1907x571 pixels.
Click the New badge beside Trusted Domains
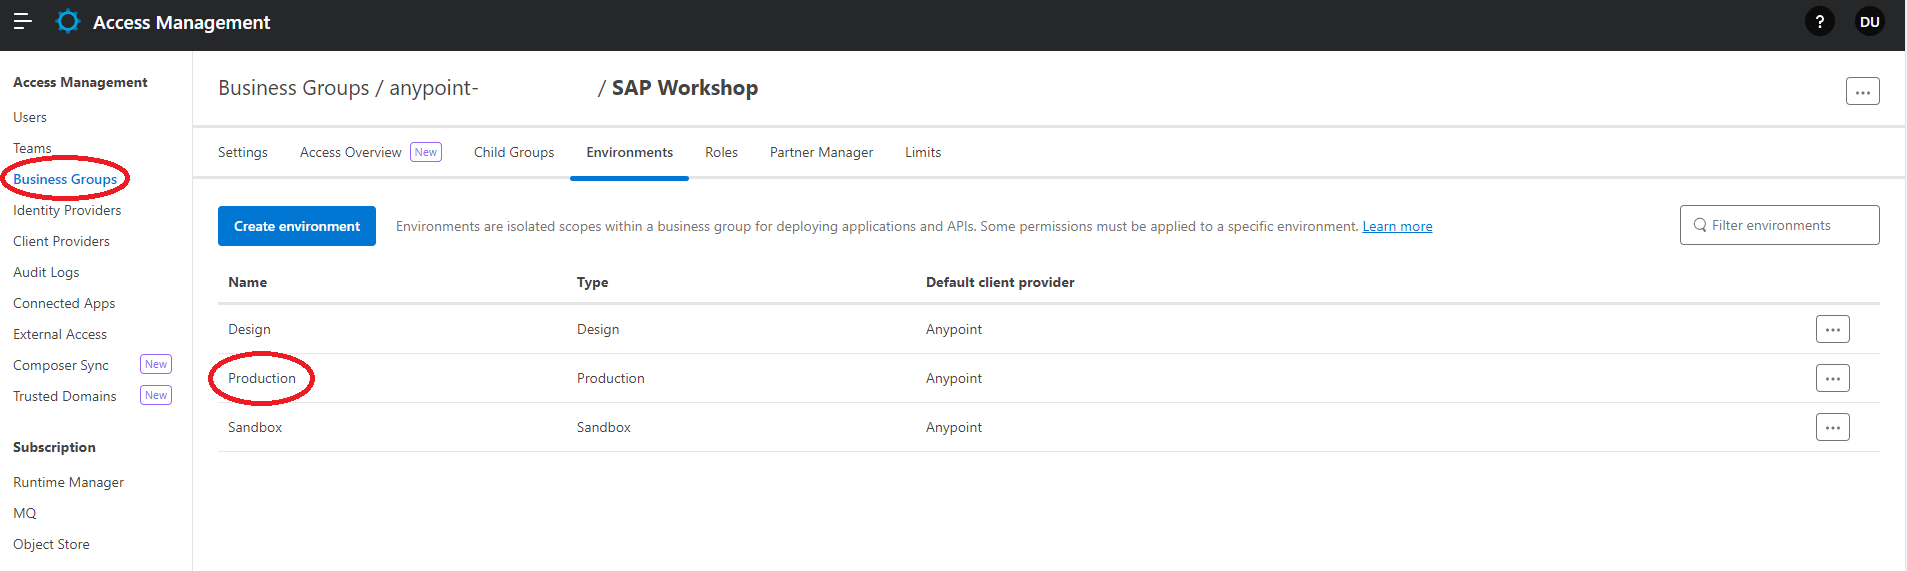point(156,395)
